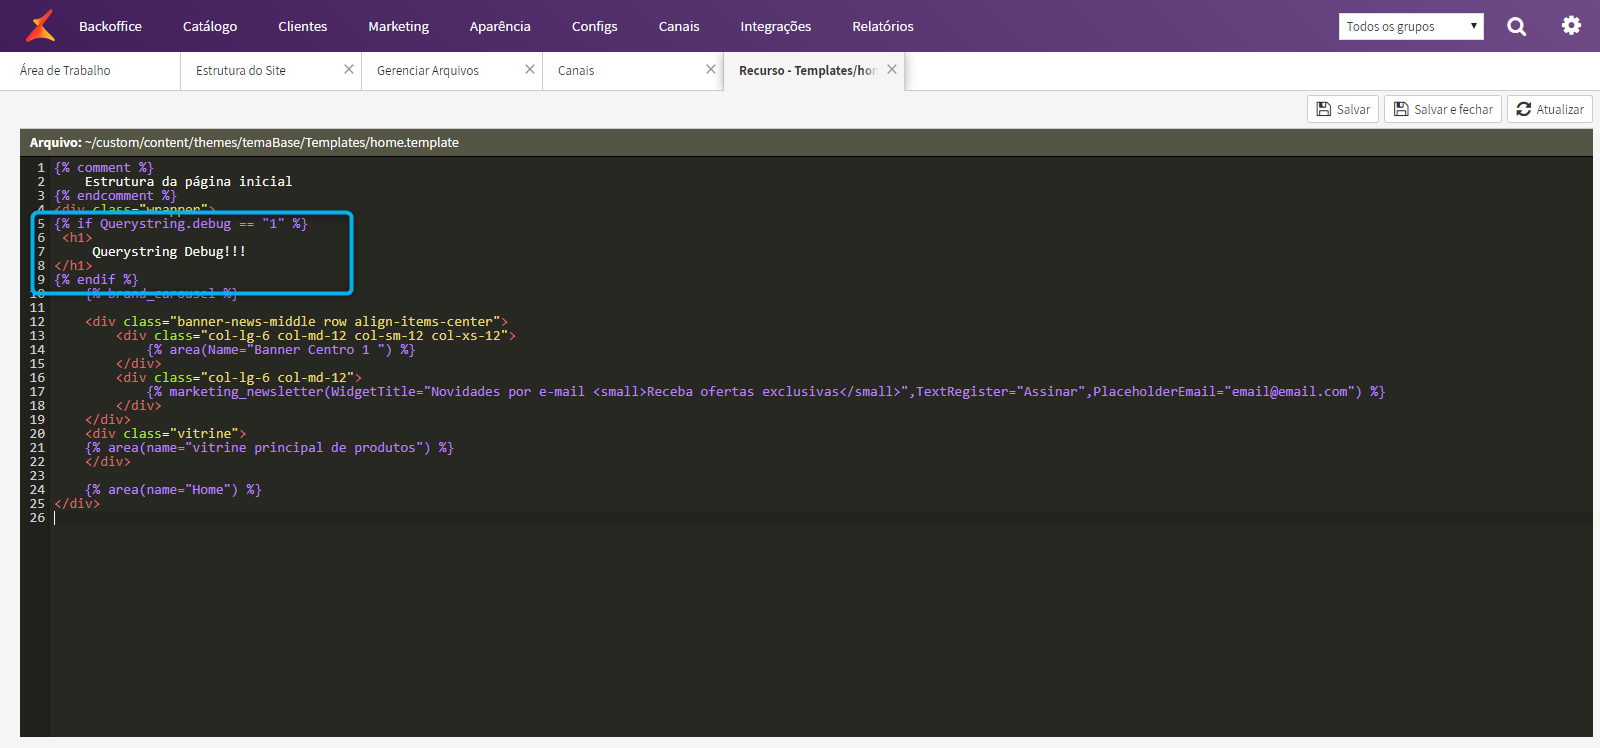This screenshot has height=748, width=1600.
Task: Close the Canais tab
Action: (x=711, y=69)
